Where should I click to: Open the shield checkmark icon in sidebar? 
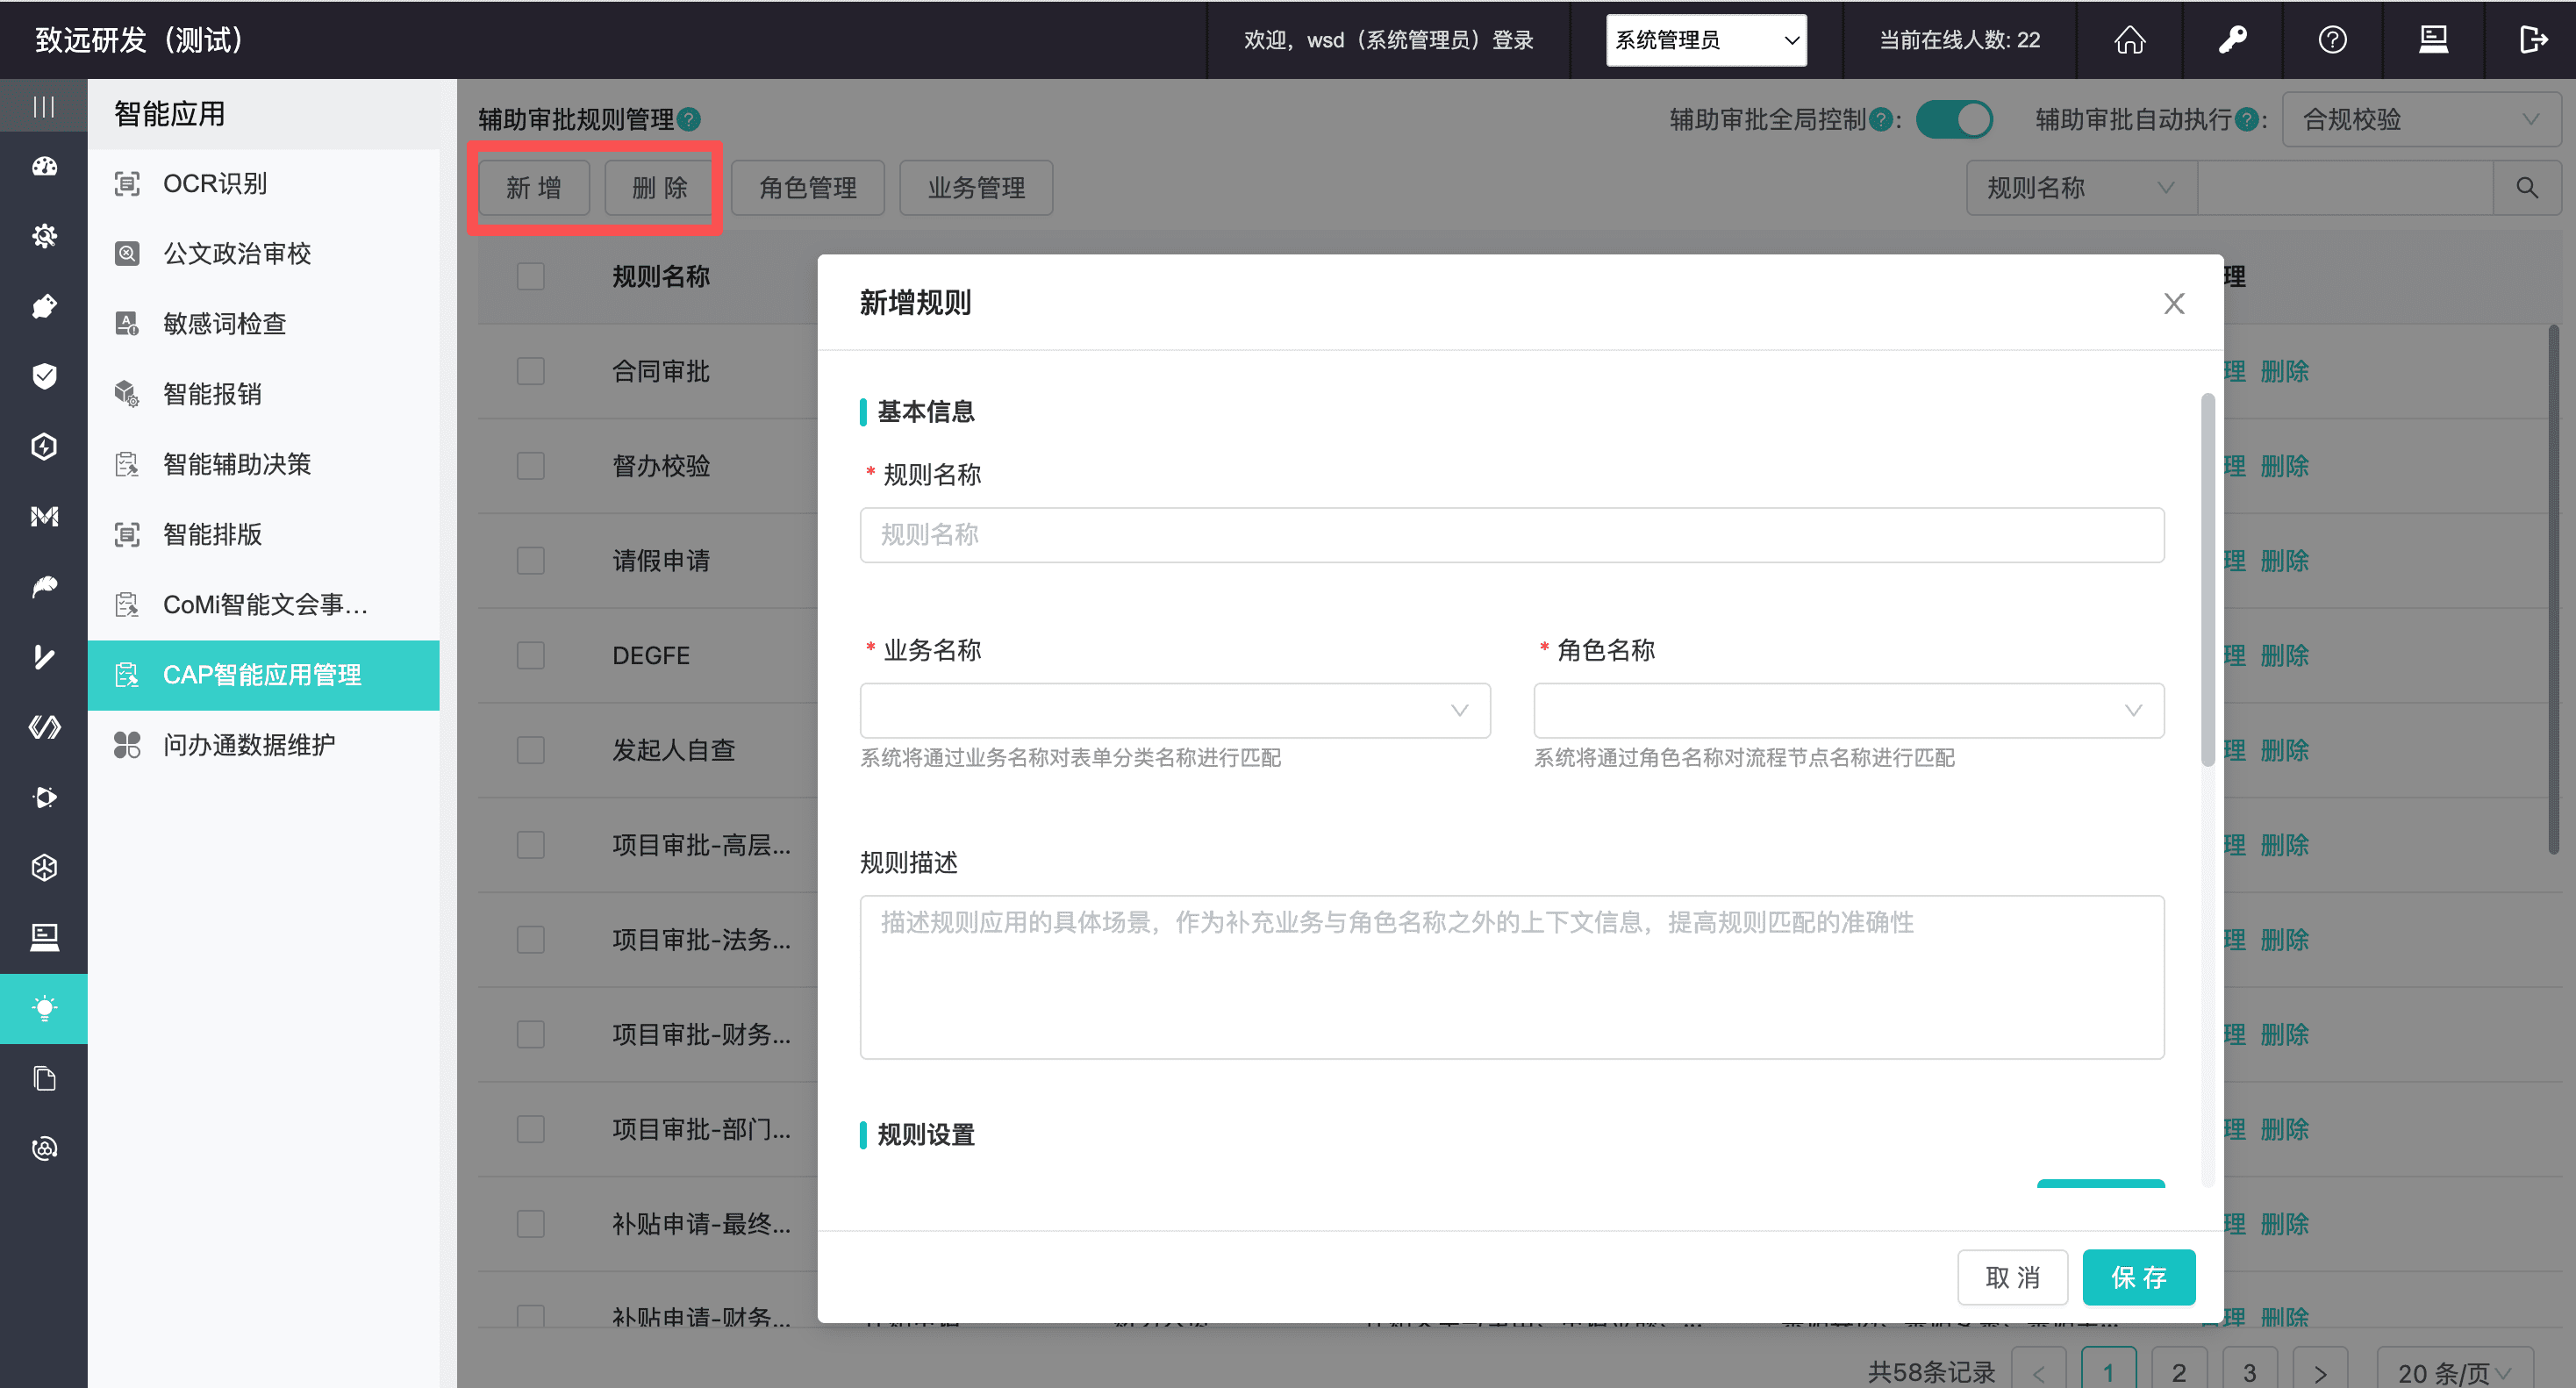44,376
